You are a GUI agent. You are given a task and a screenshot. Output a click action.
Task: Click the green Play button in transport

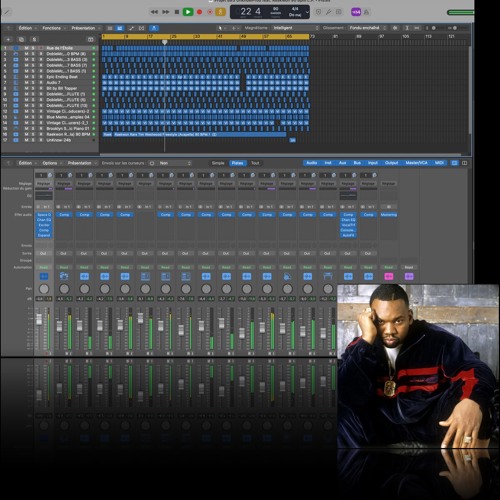click(188, 12)
